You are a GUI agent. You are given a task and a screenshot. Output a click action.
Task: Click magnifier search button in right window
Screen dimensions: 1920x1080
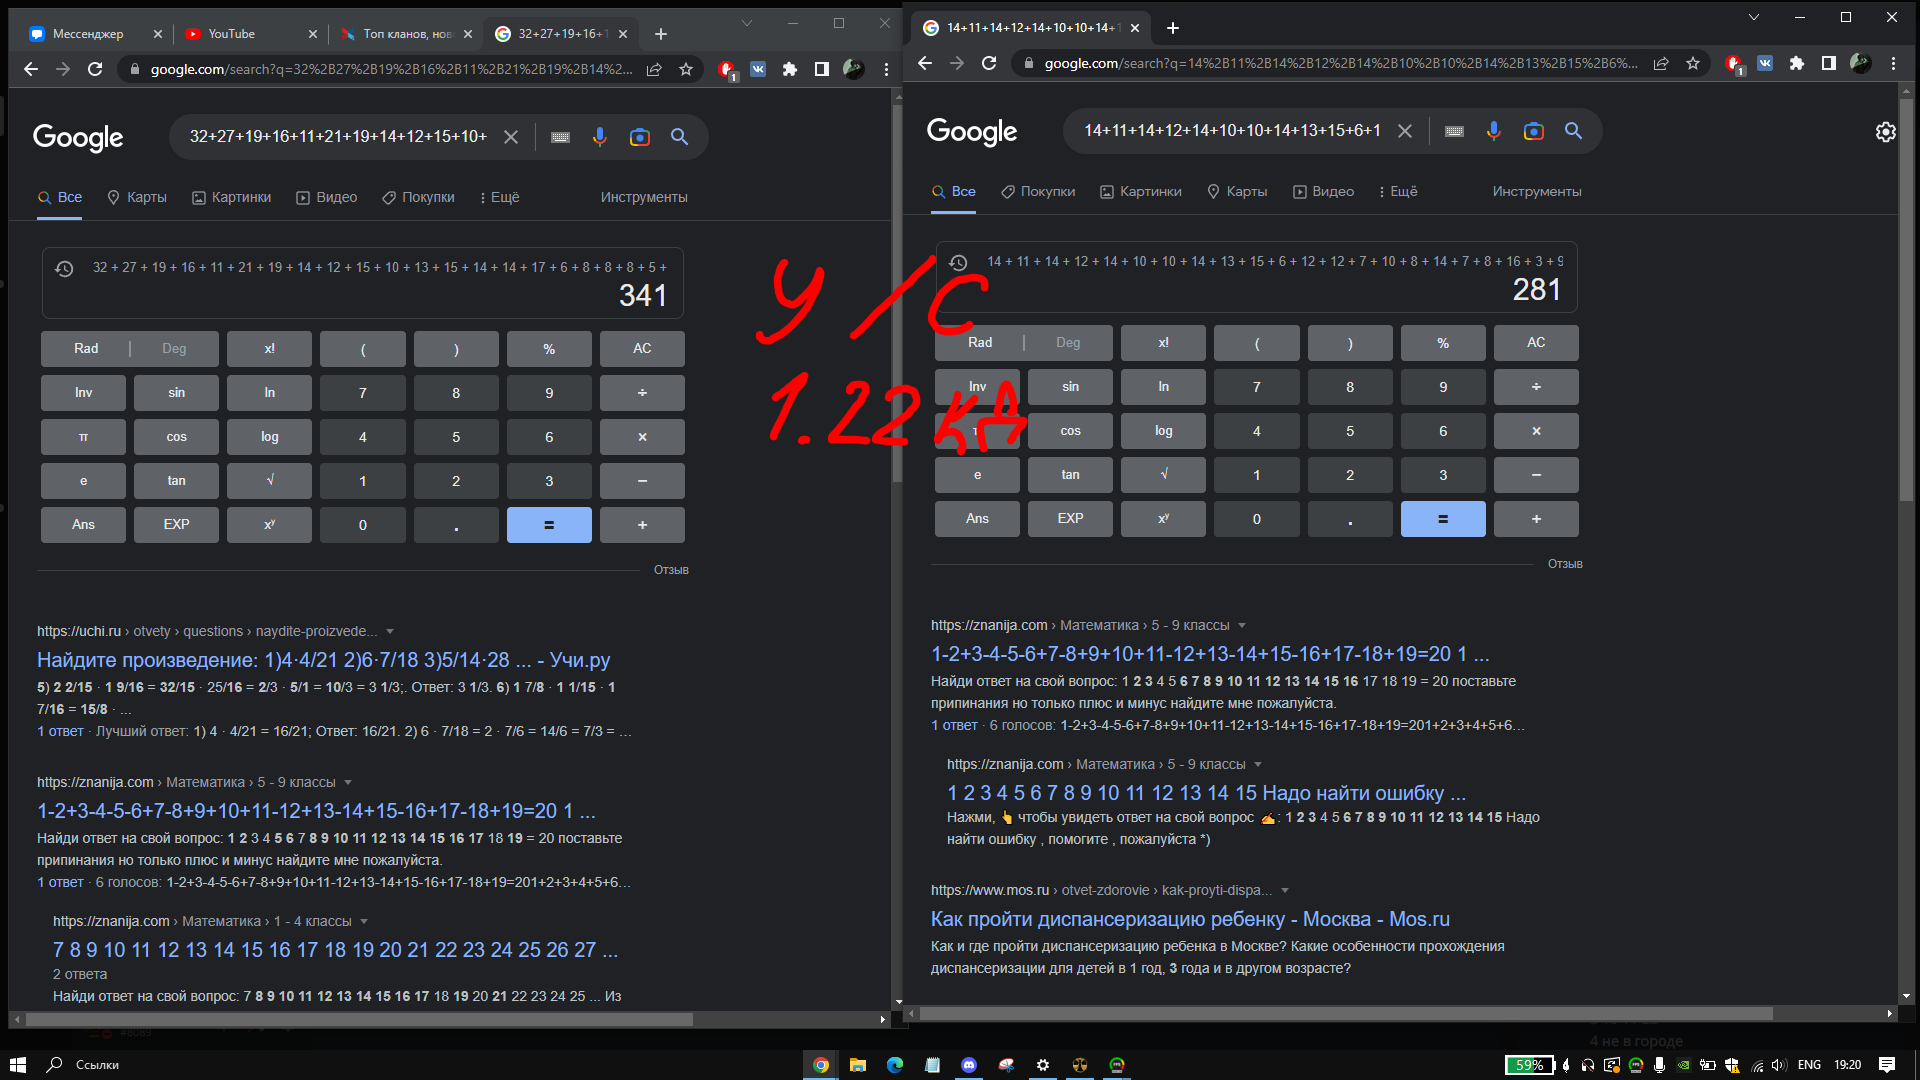point(1573,131)
